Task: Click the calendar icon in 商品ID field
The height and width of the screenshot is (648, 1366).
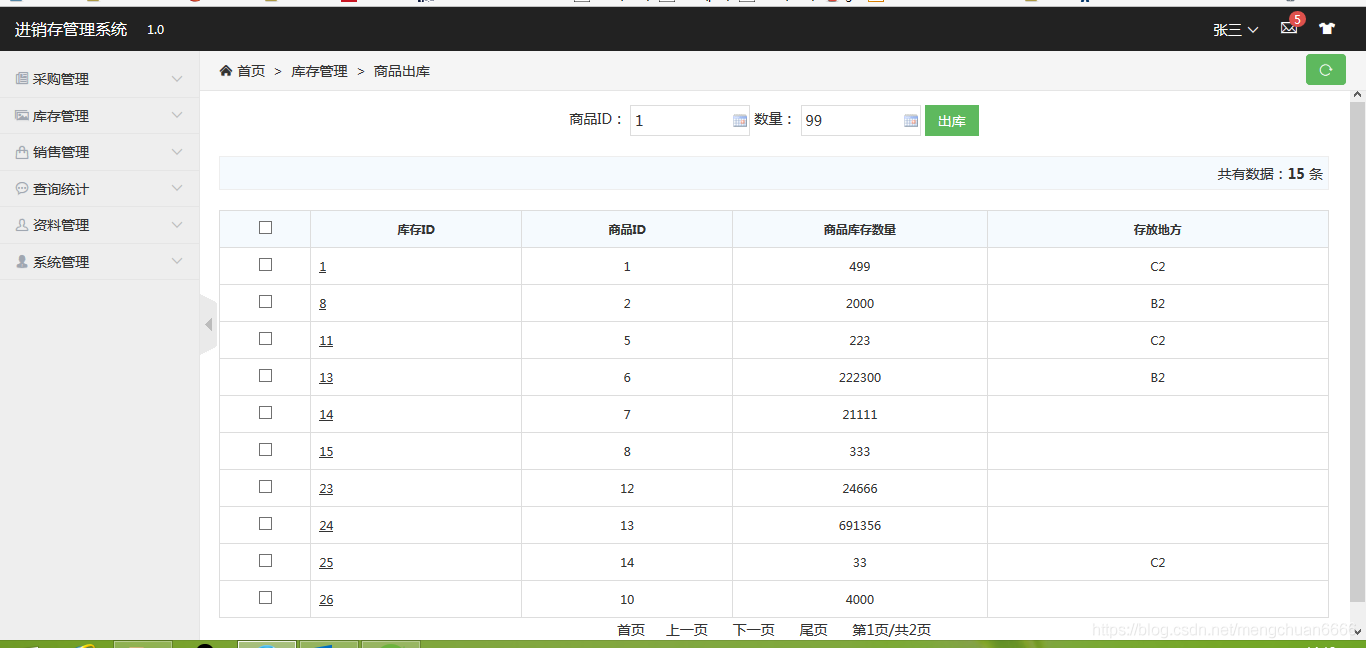Action: point(740,121)
